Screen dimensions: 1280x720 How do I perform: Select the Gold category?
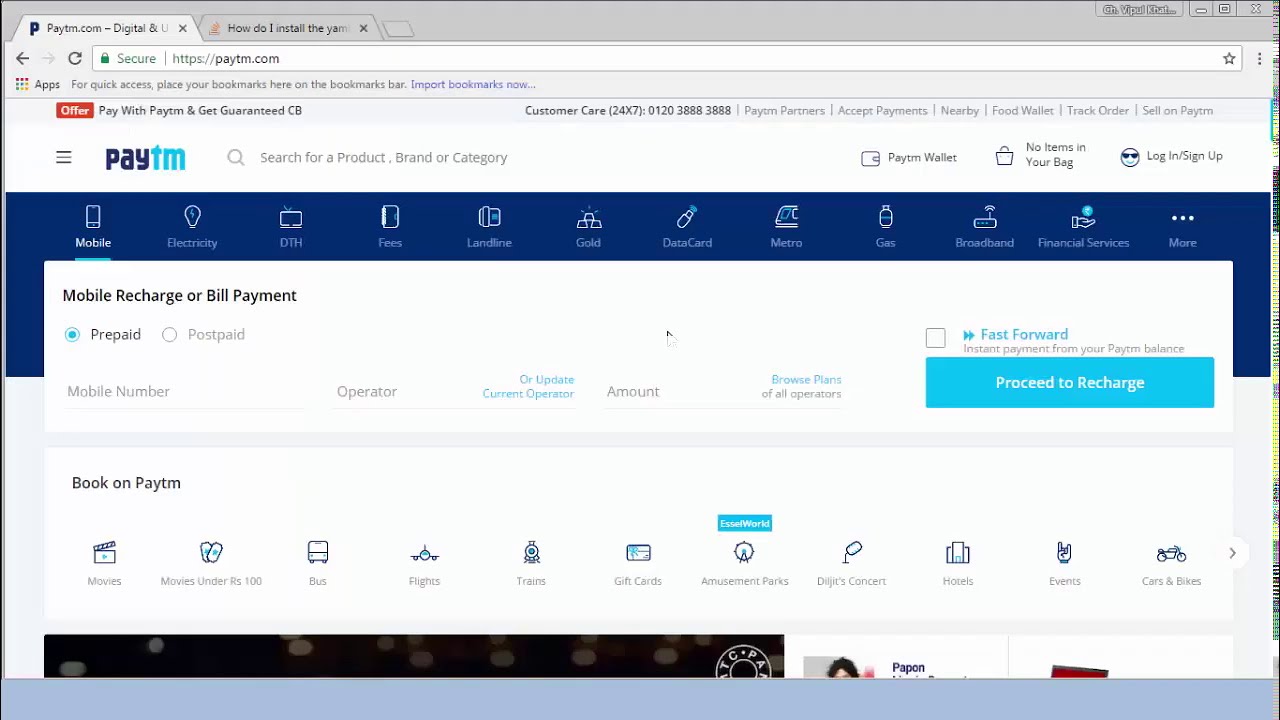tap(588, 227)
